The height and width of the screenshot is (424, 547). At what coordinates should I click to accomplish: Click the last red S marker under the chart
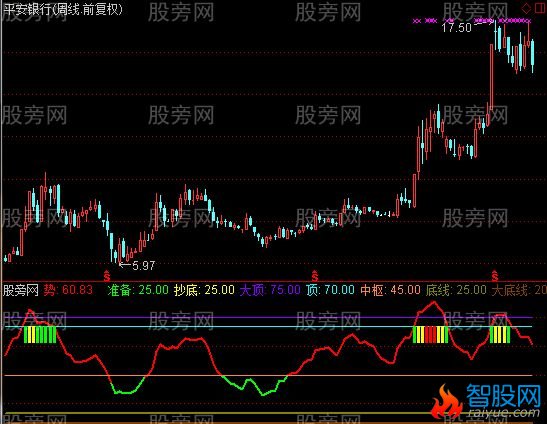pos(495,276)
